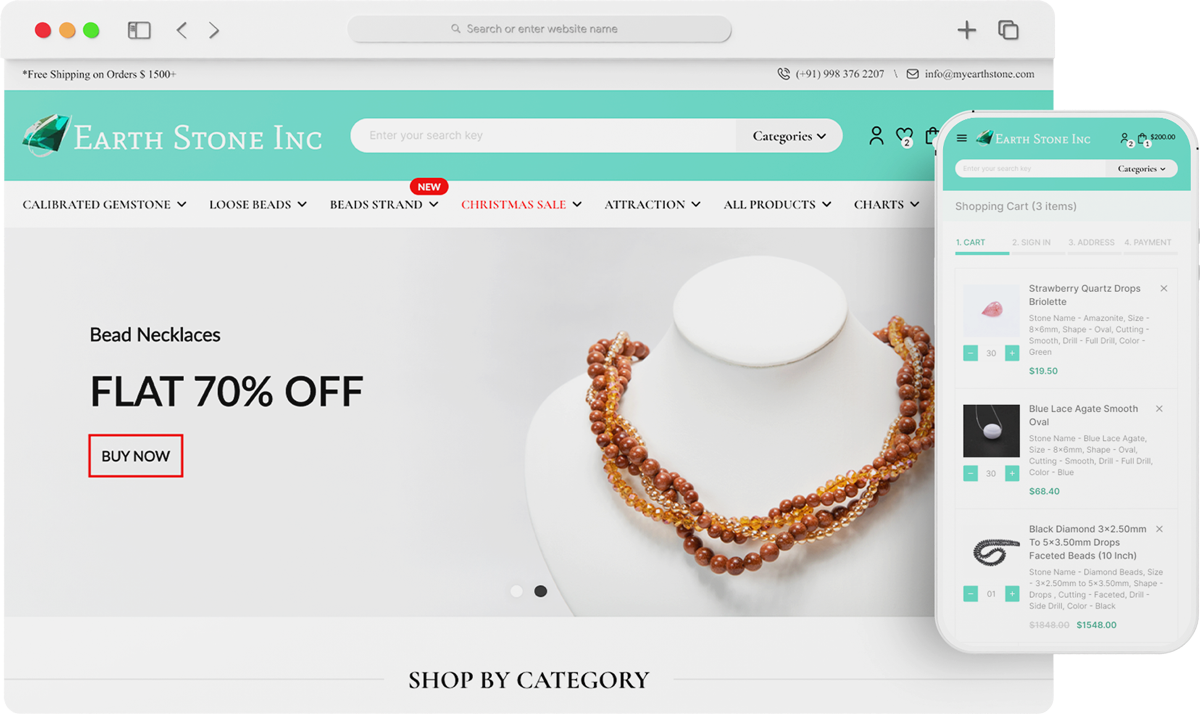Viewport: 1200px width, 714px height.
Task: Click the Buy Now button
Action: pyautogui.click(x=136, y=456)
